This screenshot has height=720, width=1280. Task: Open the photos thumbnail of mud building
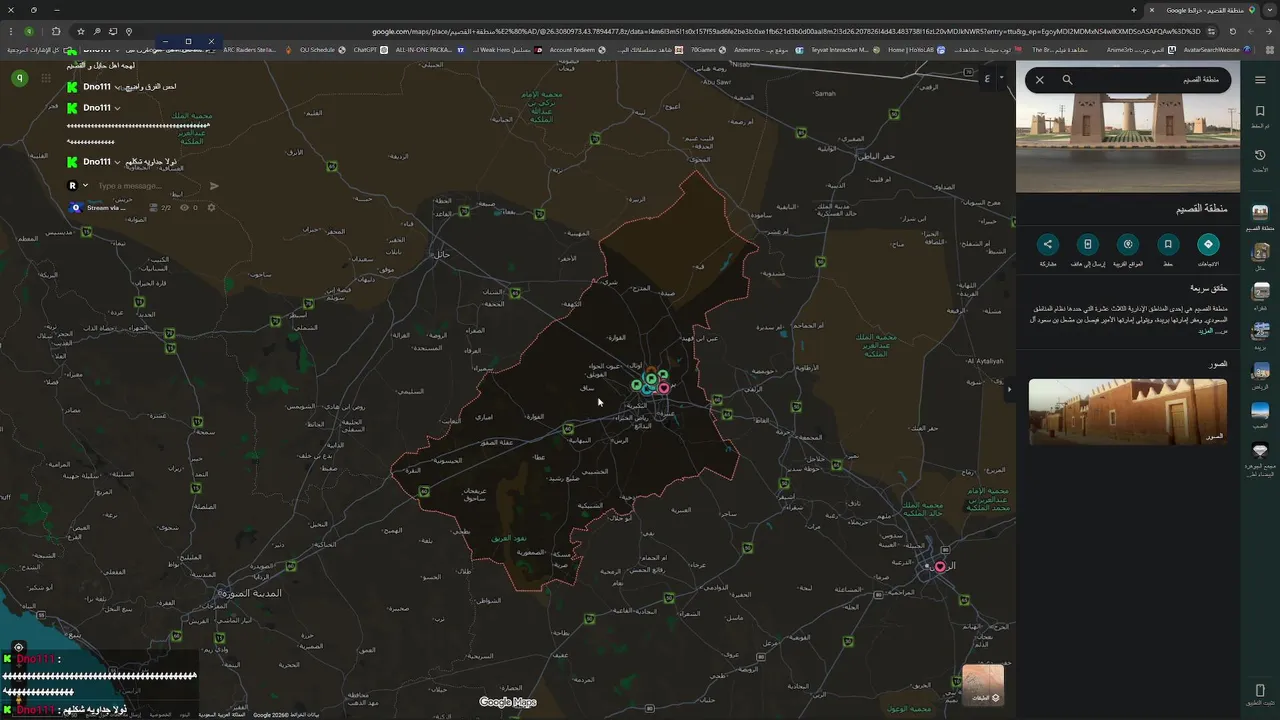point(1128,411)
